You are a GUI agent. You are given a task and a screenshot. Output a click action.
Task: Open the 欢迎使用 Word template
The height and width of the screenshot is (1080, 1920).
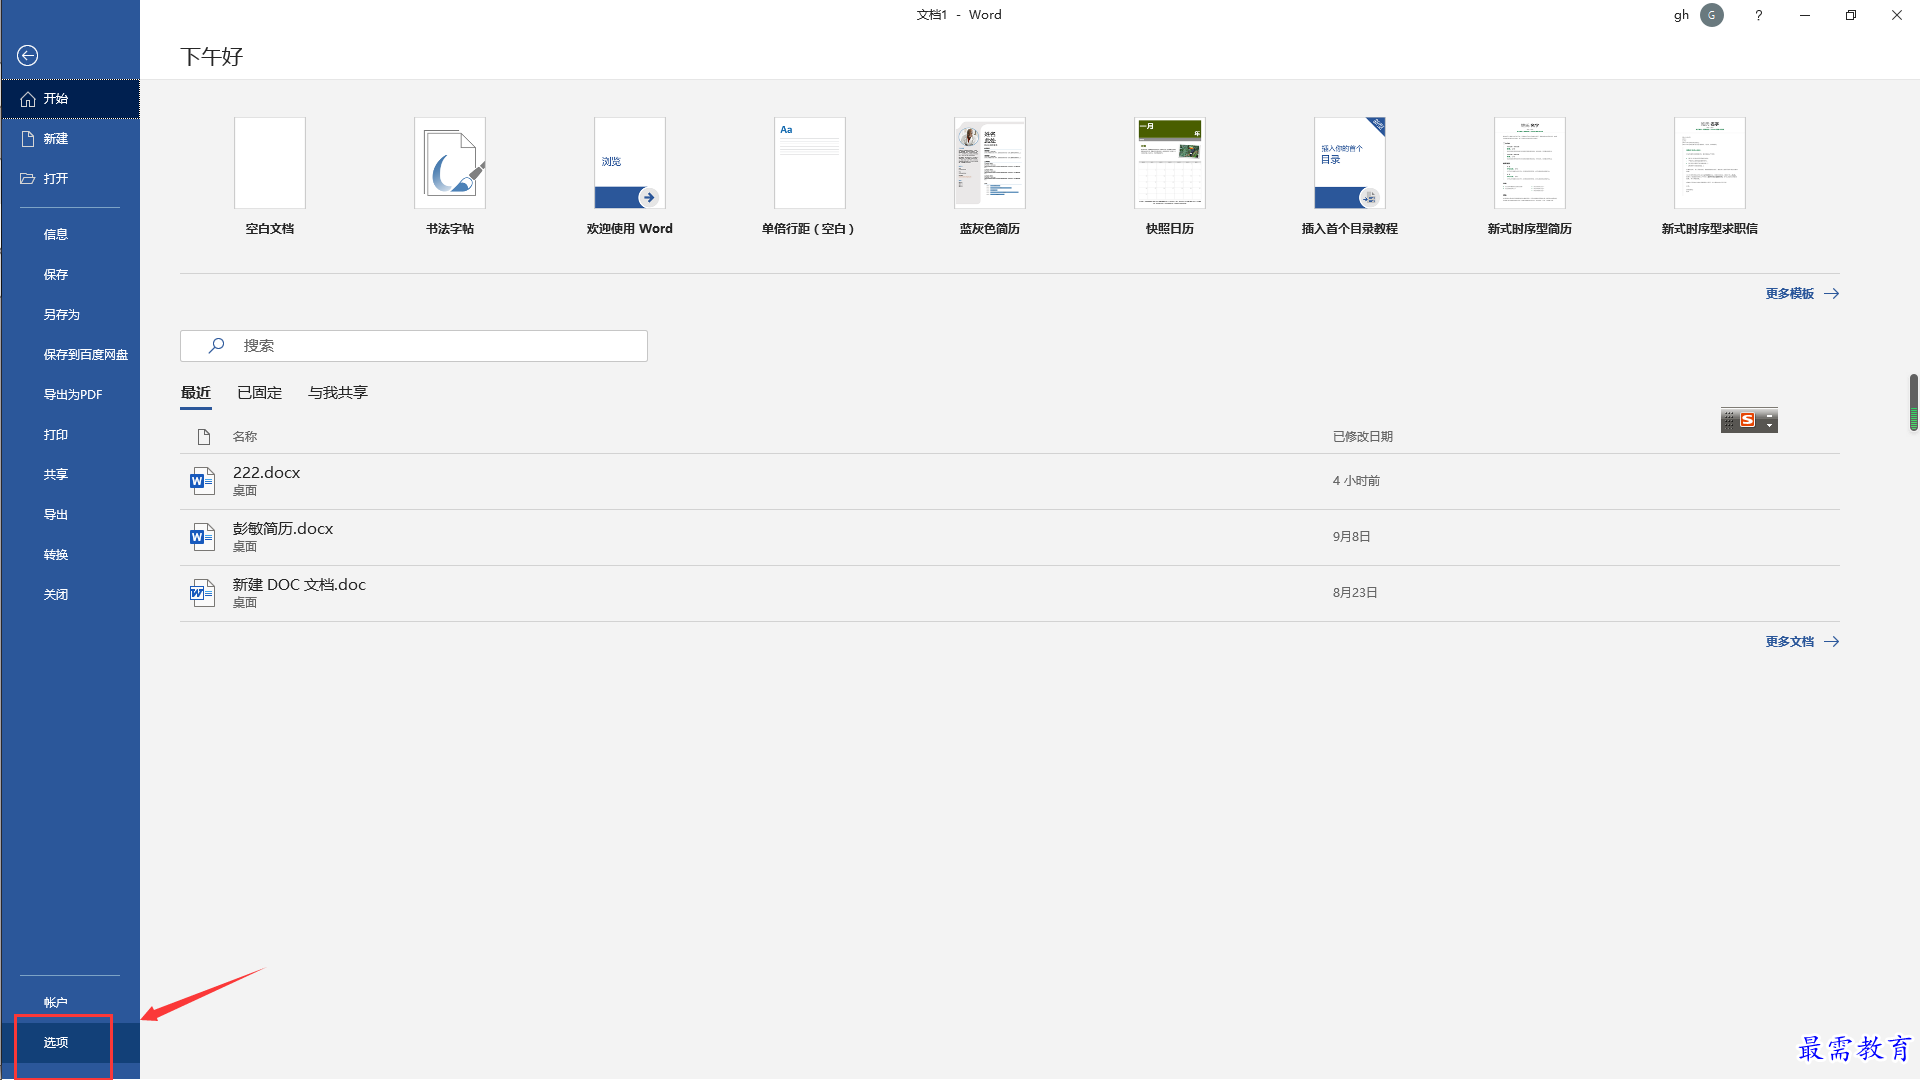[x=630, y=176]
